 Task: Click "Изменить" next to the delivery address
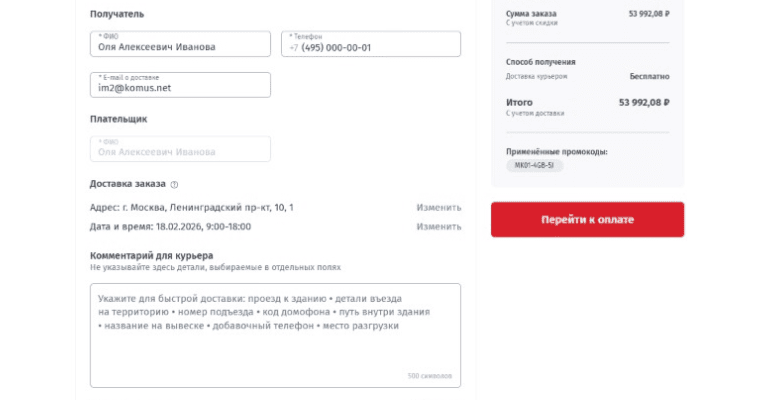pos(439,207)
